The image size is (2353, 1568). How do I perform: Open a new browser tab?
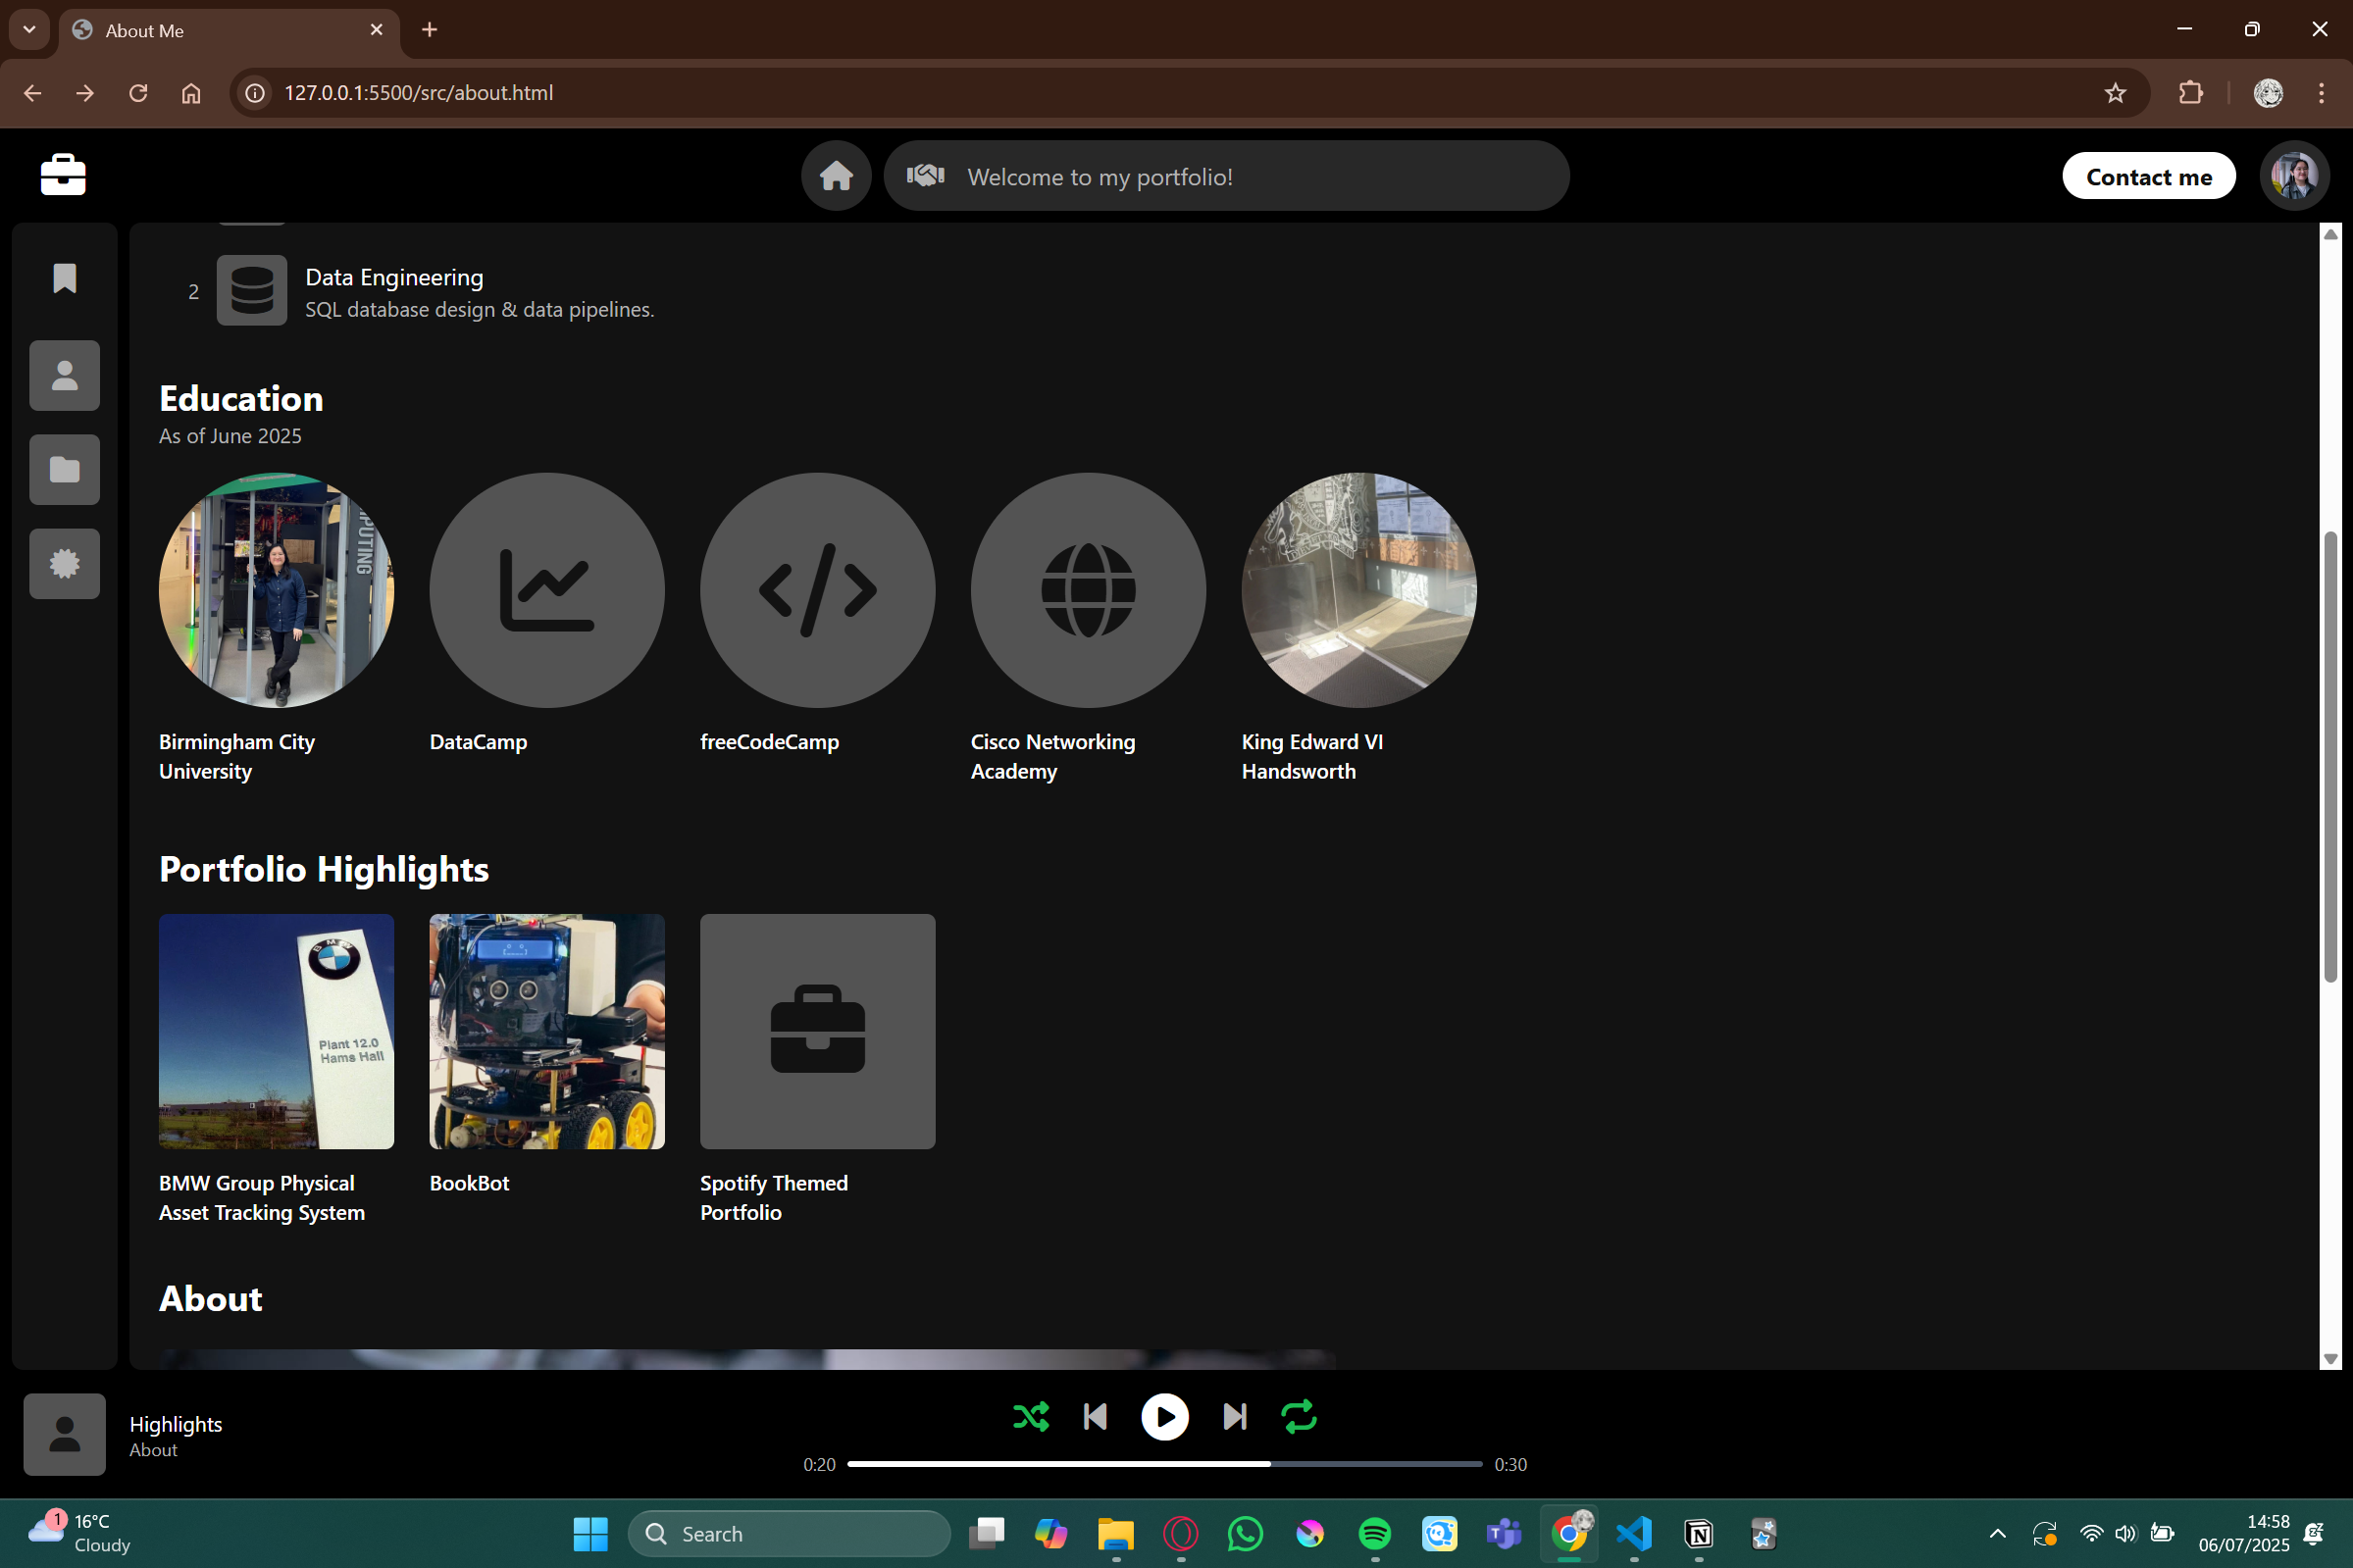pyautogui.click(x=430, y=30)
